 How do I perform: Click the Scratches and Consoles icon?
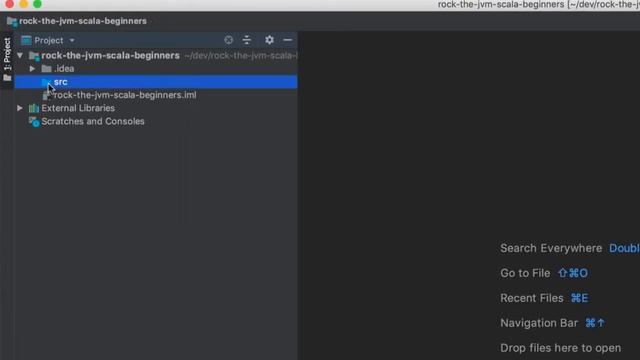coord(34,121)
